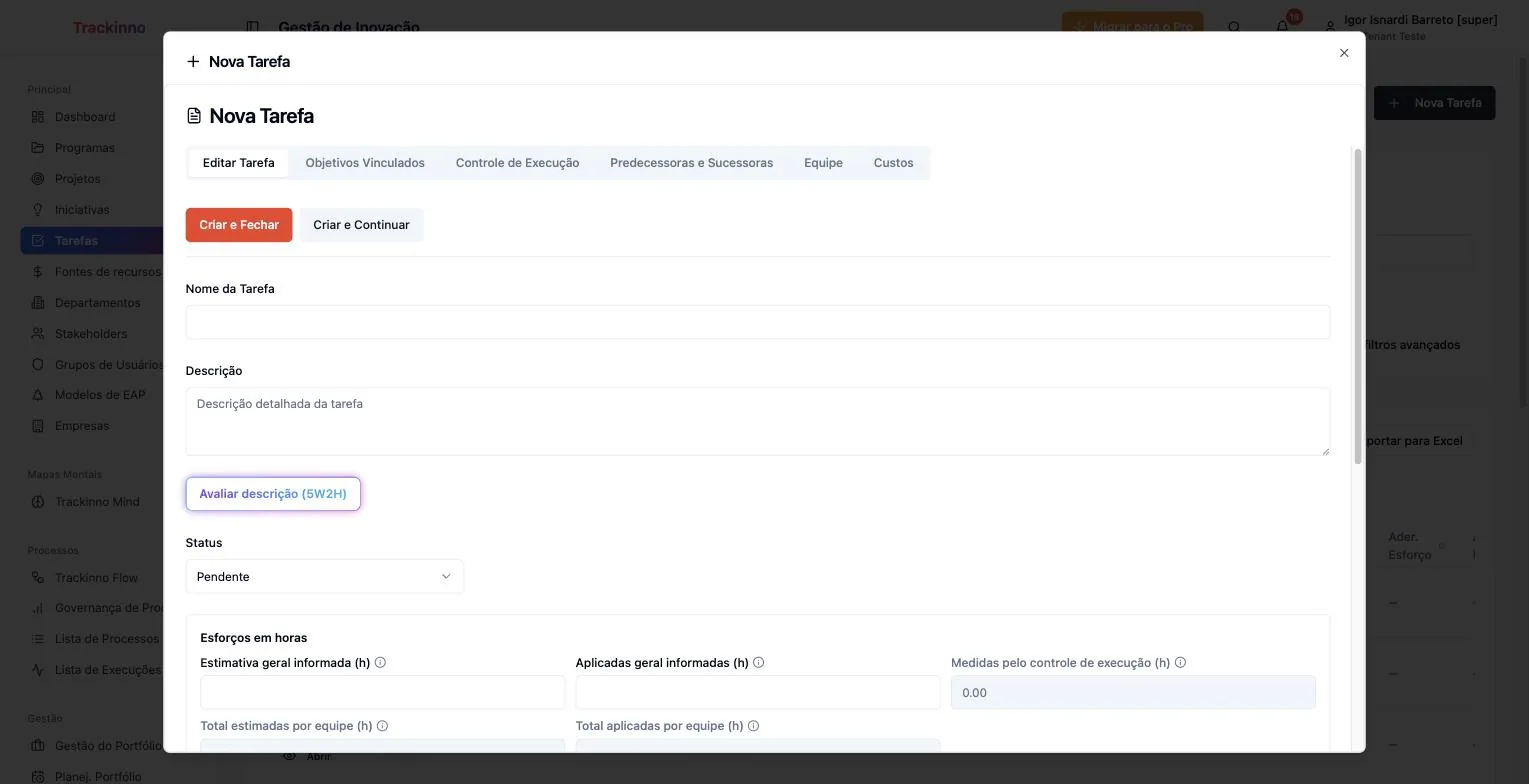This screenshot has width=1529, height=784.
Task: Switch to the Equipe tab
Action: pyautogui.click(x=823, y=163)
